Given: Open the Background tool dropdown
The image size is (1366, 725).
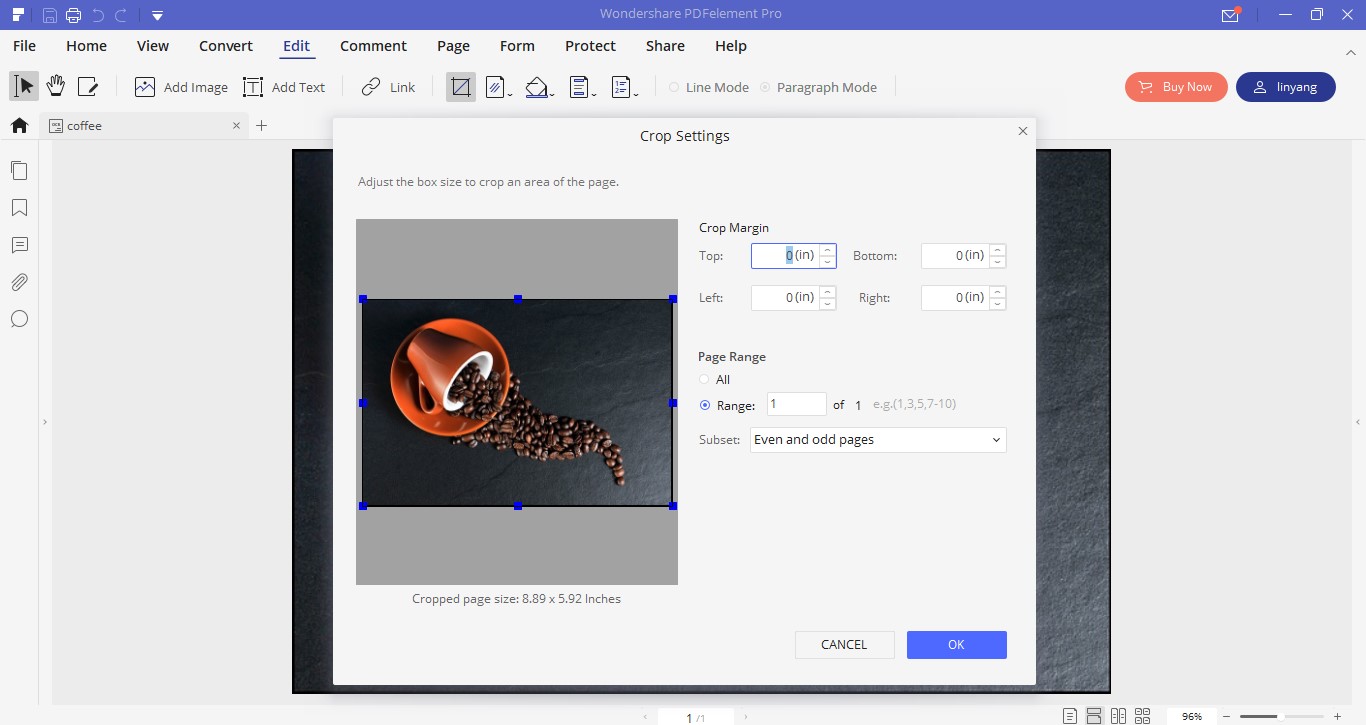Looking at the screenshot, I should tap(539, 87).
